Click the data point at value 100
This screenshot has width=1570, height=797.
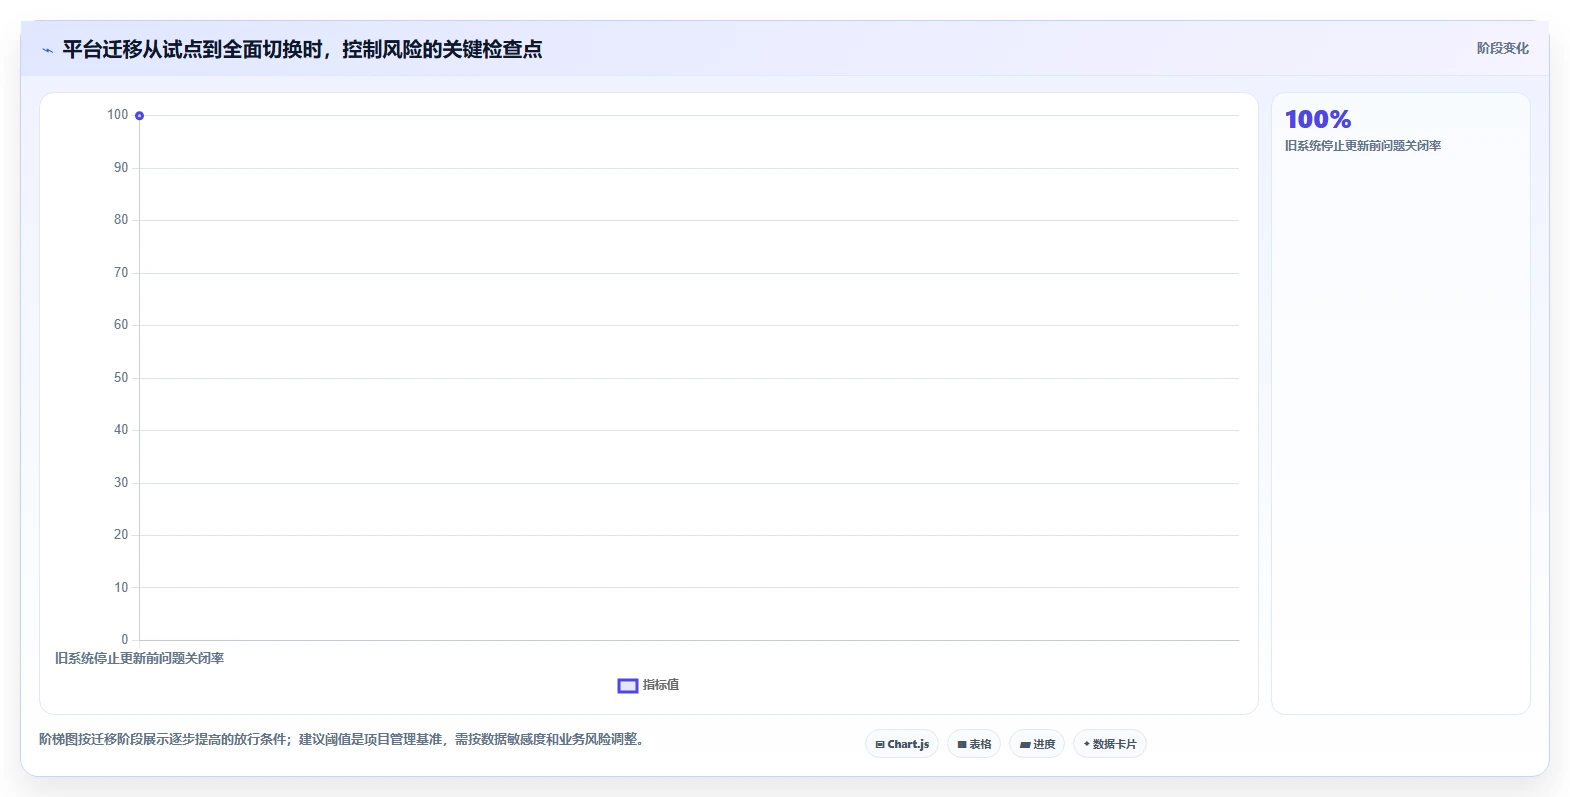[139, 116]
